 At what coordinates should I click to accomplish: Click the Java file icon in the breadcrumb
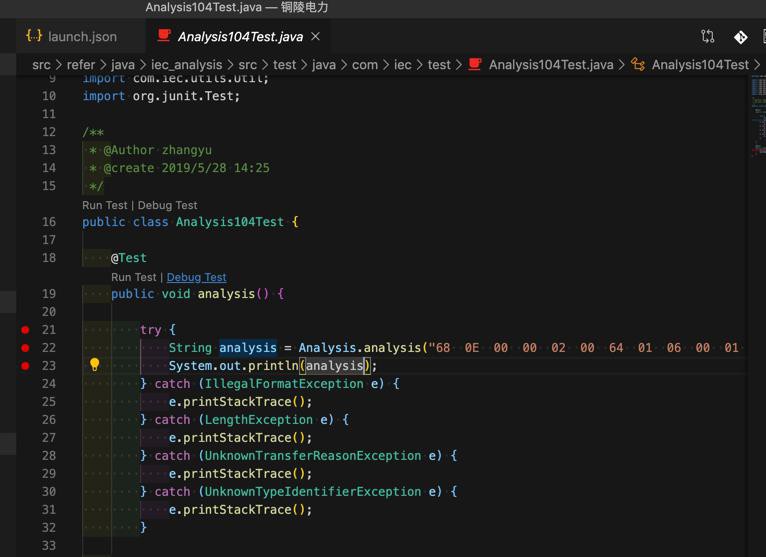click(475, 64)
